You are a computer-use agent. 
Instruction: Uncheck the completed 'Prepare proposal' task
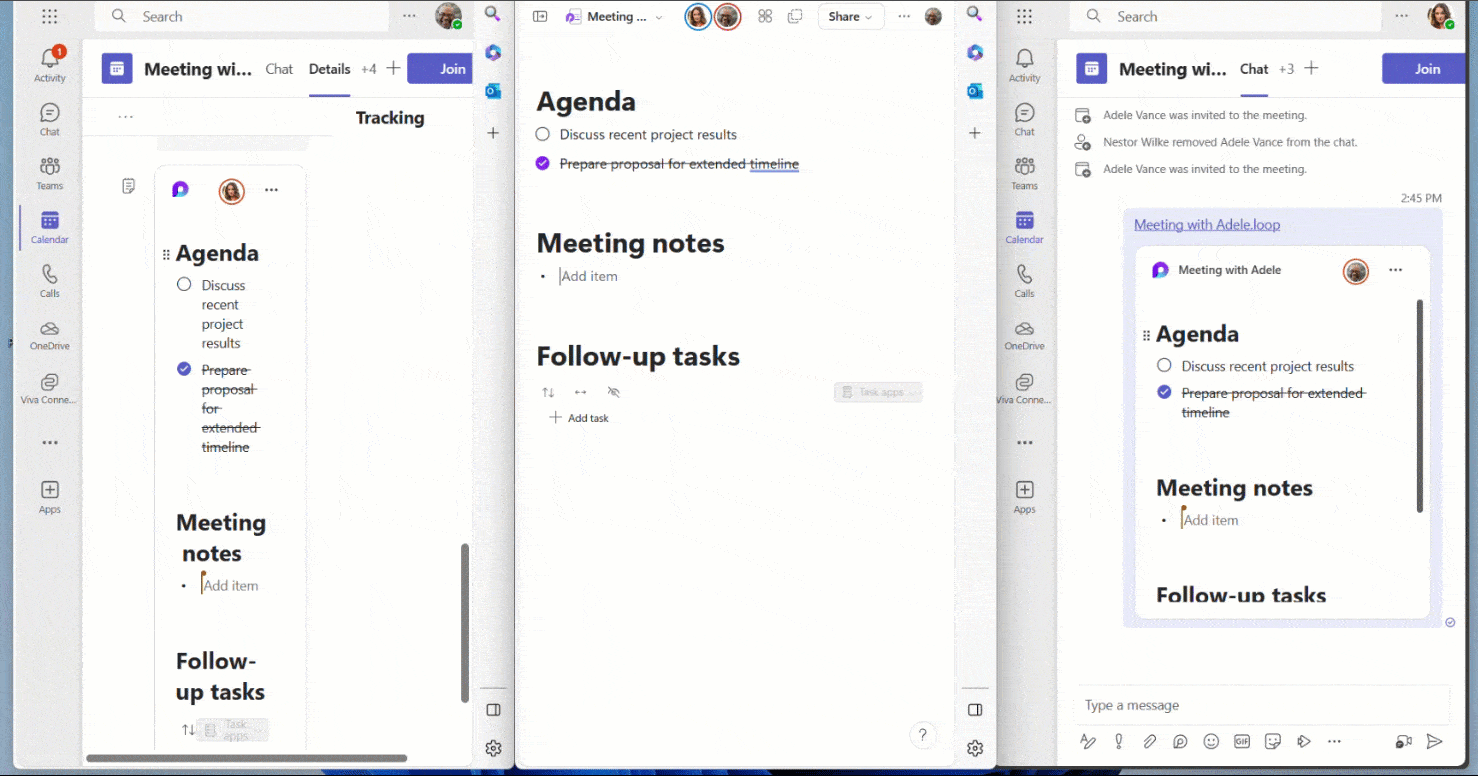tap(541, 162)
